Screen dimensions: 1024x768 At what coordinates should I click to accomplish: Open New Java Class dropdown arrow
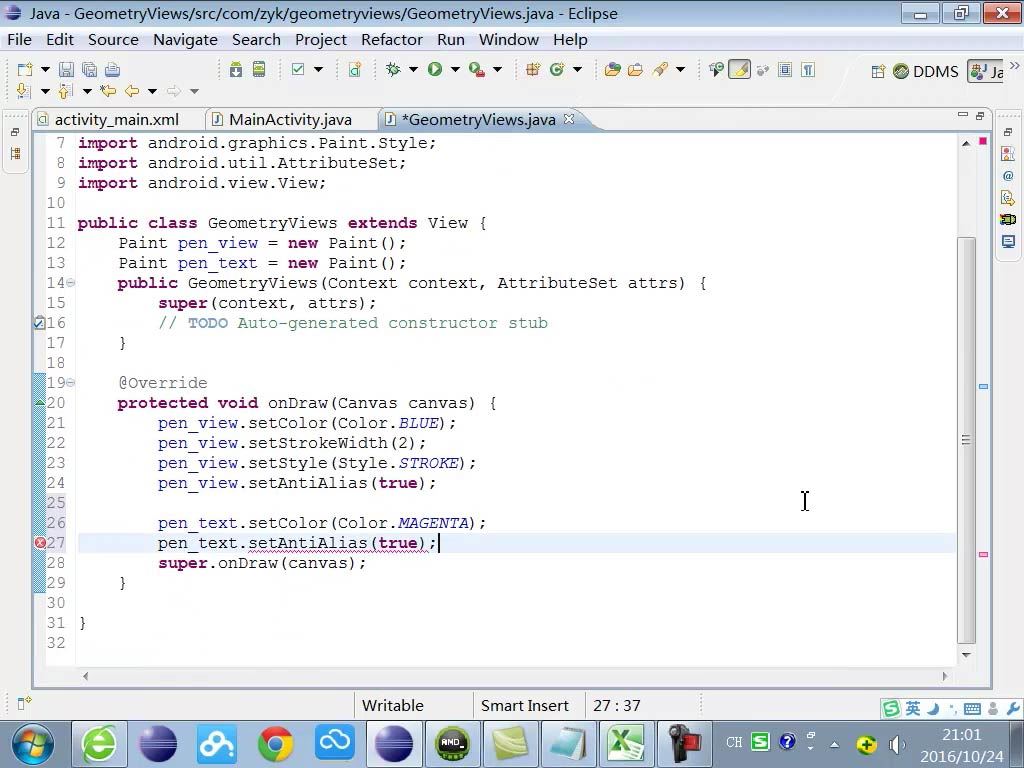click(x=577, y=69)
